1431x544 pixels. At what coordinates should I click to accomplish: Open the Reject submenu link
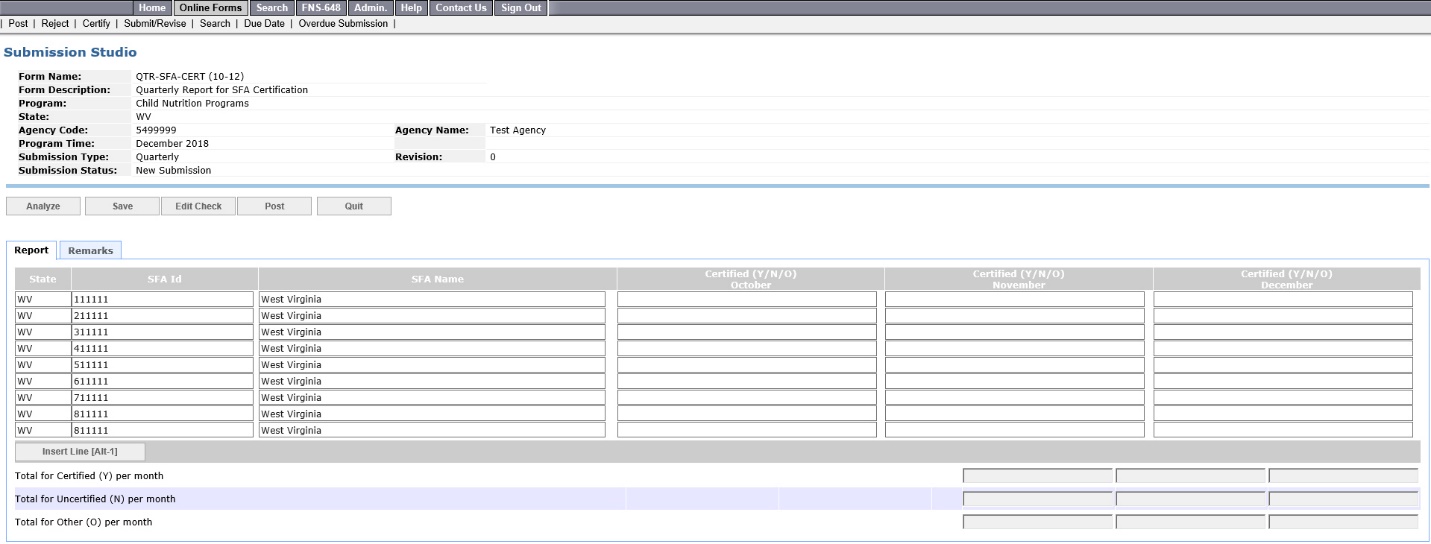tap(55, 23)
